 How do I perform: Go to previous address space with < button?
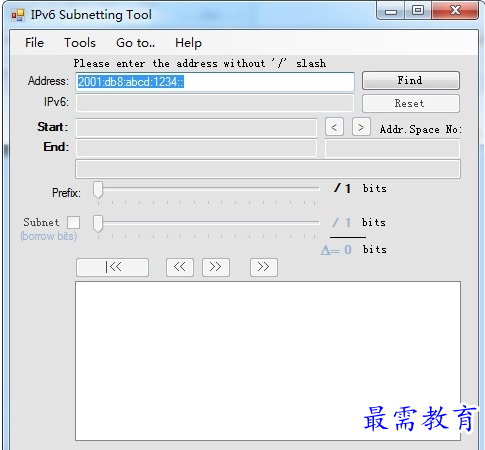coord(334,127)
